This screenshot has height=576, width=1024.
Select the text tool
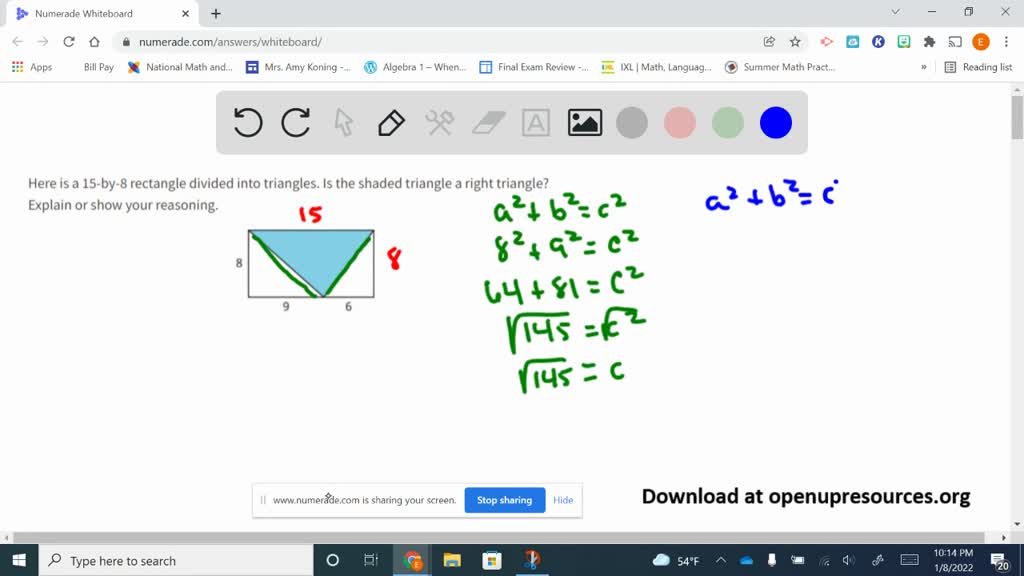coord(536,122)
